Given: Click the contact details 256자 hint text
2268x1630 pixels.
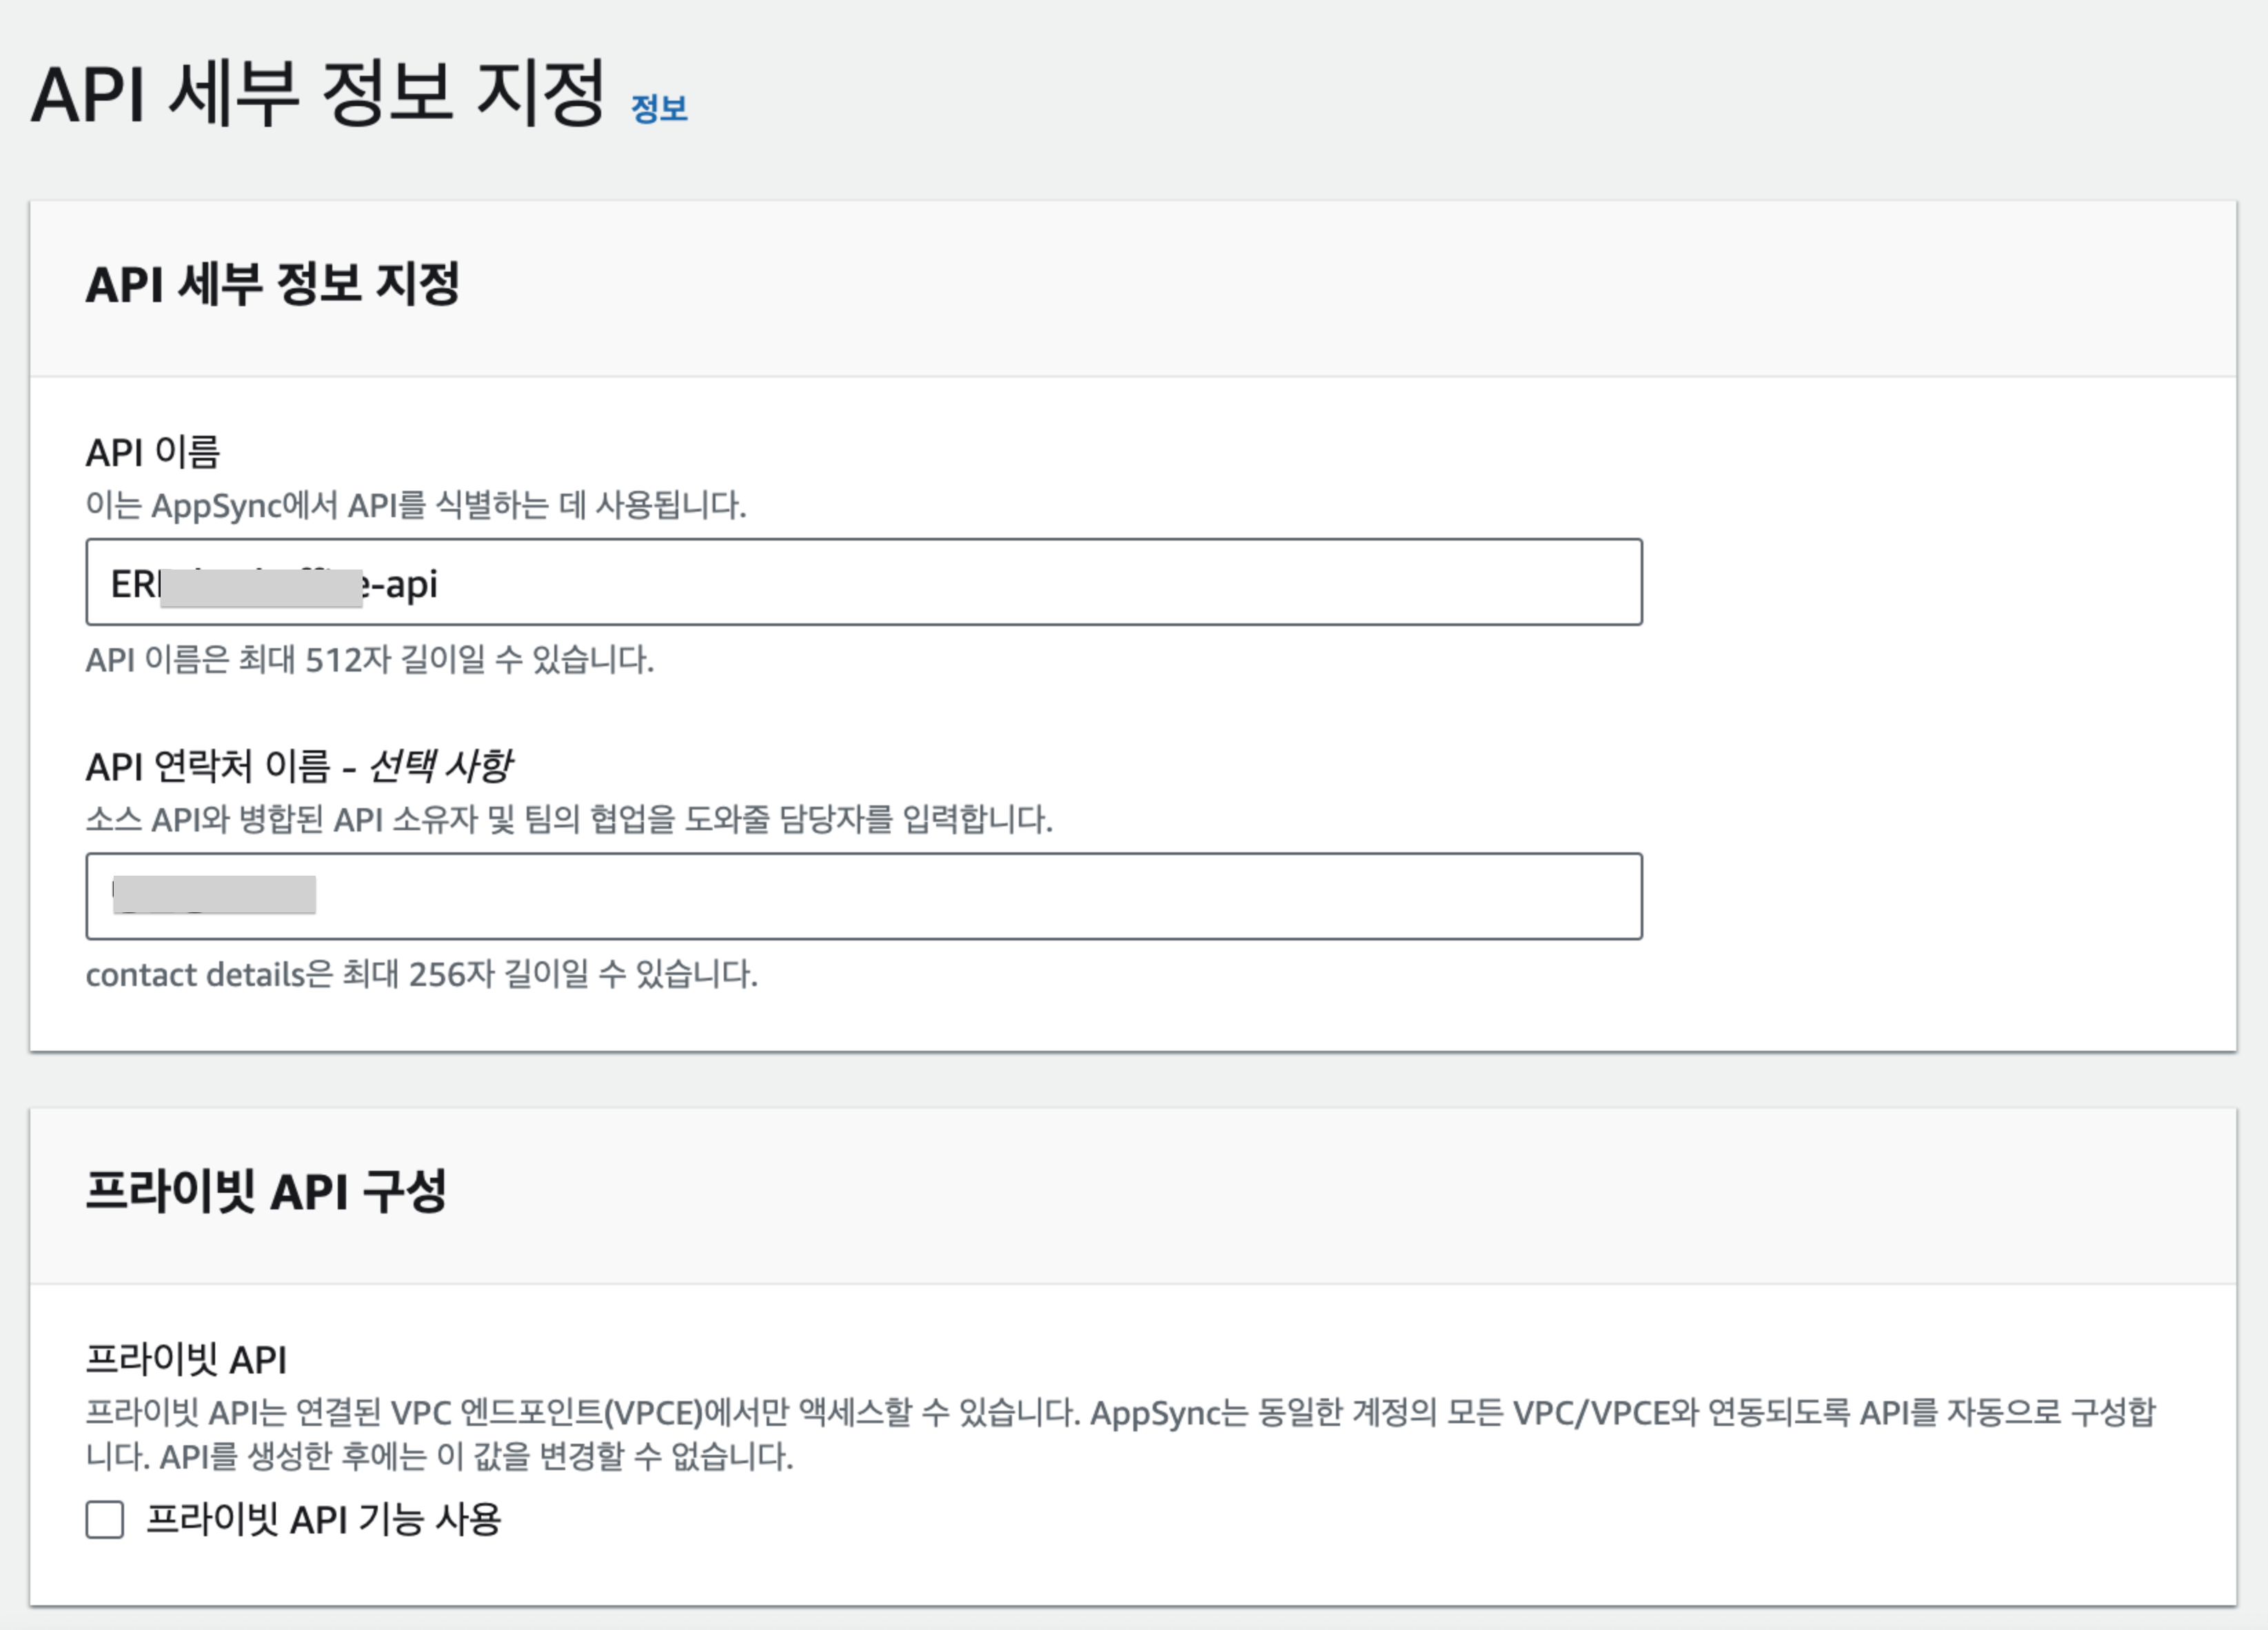Looking at the screenshot, I should tap(421, 974).
